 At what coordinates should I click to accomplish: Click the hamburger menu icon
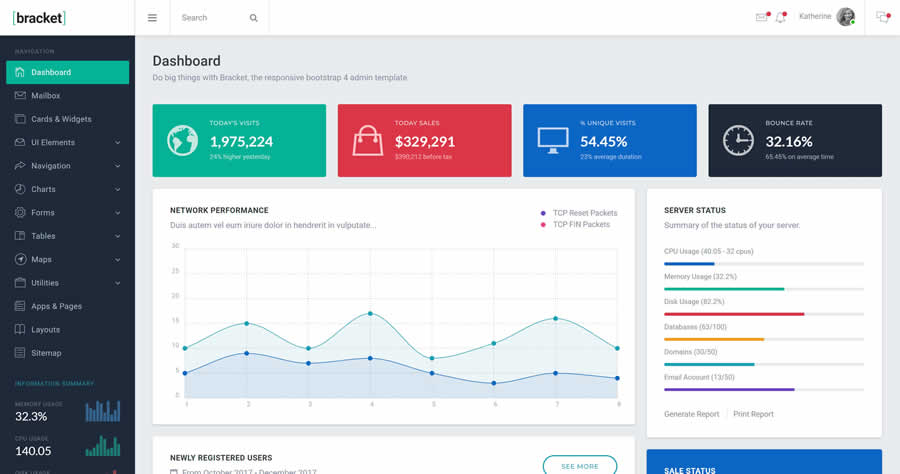click(152, 18)
